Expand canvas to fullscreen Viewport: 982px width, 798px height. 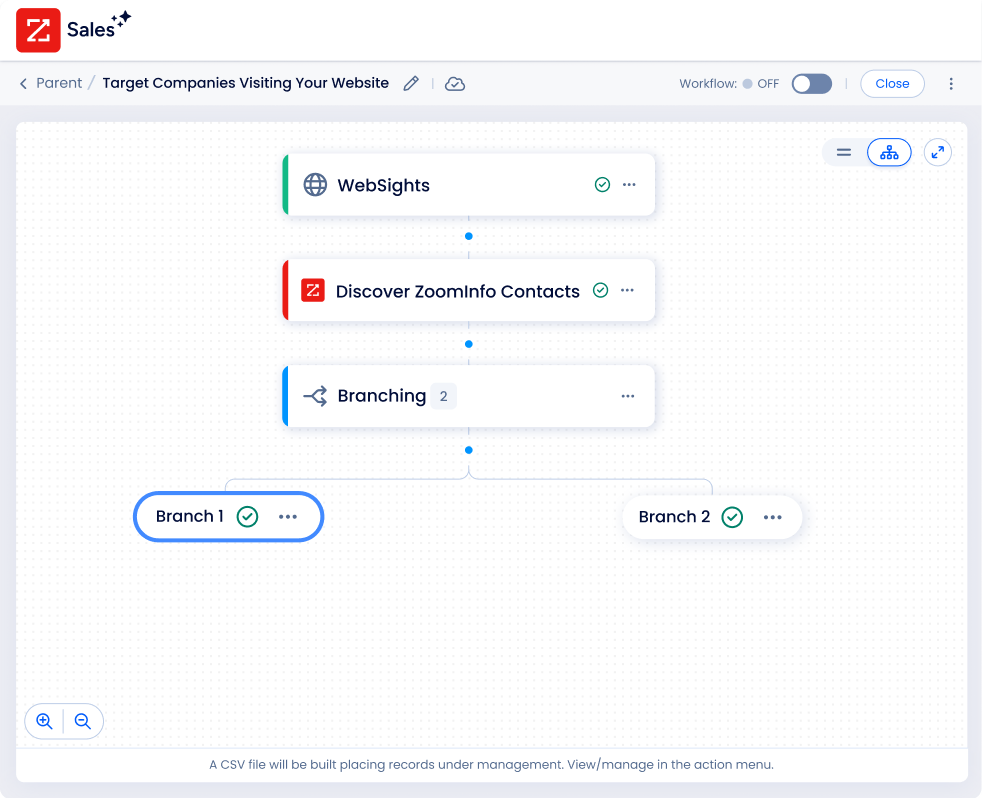(x=938, y=152)
